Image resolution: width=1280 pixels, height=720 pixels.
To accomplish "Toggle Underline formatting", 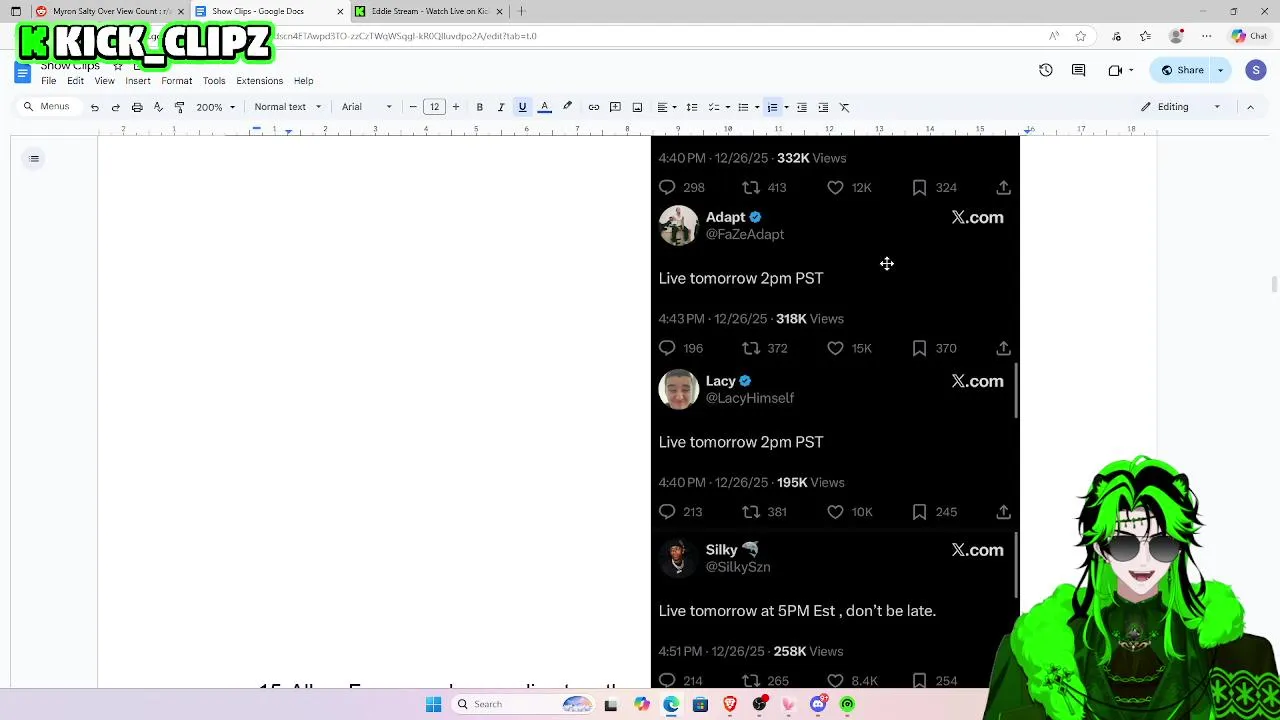I will click(522, 107).
